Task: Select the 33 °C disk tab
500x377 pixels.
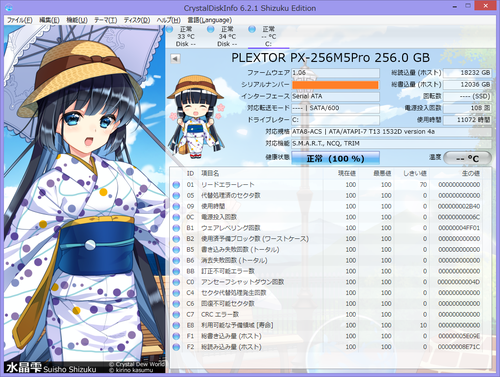Action: click(186, 36)
